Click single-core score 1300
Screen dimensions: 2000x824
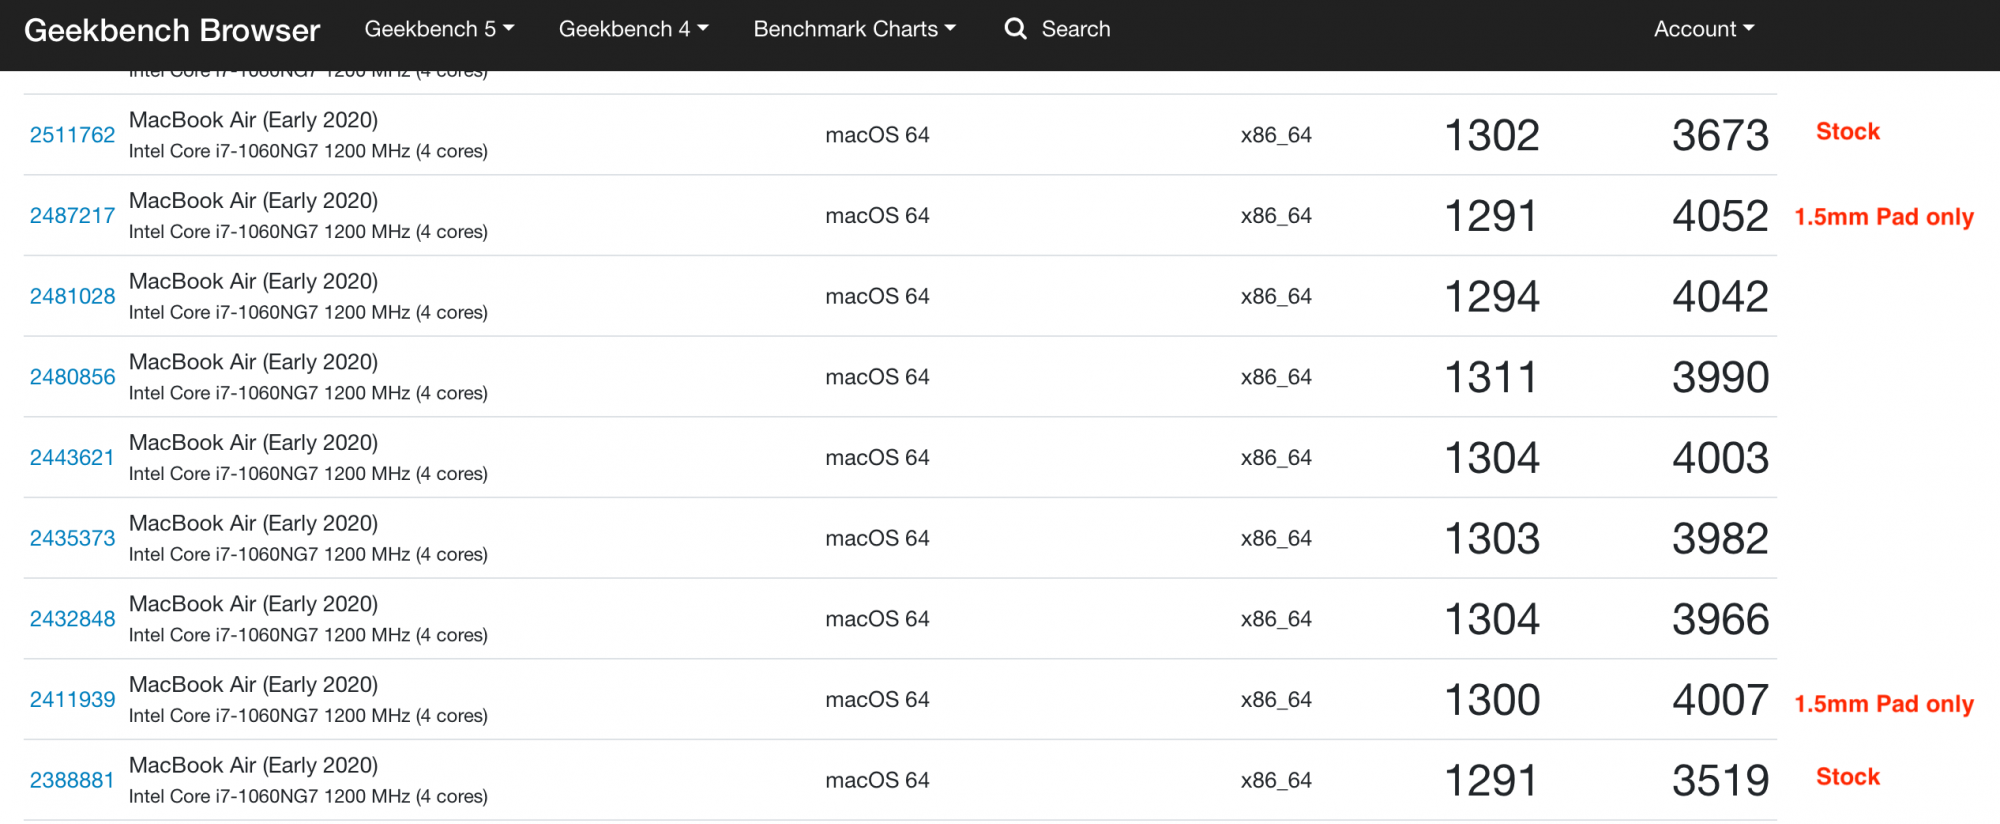[1492, 700]
